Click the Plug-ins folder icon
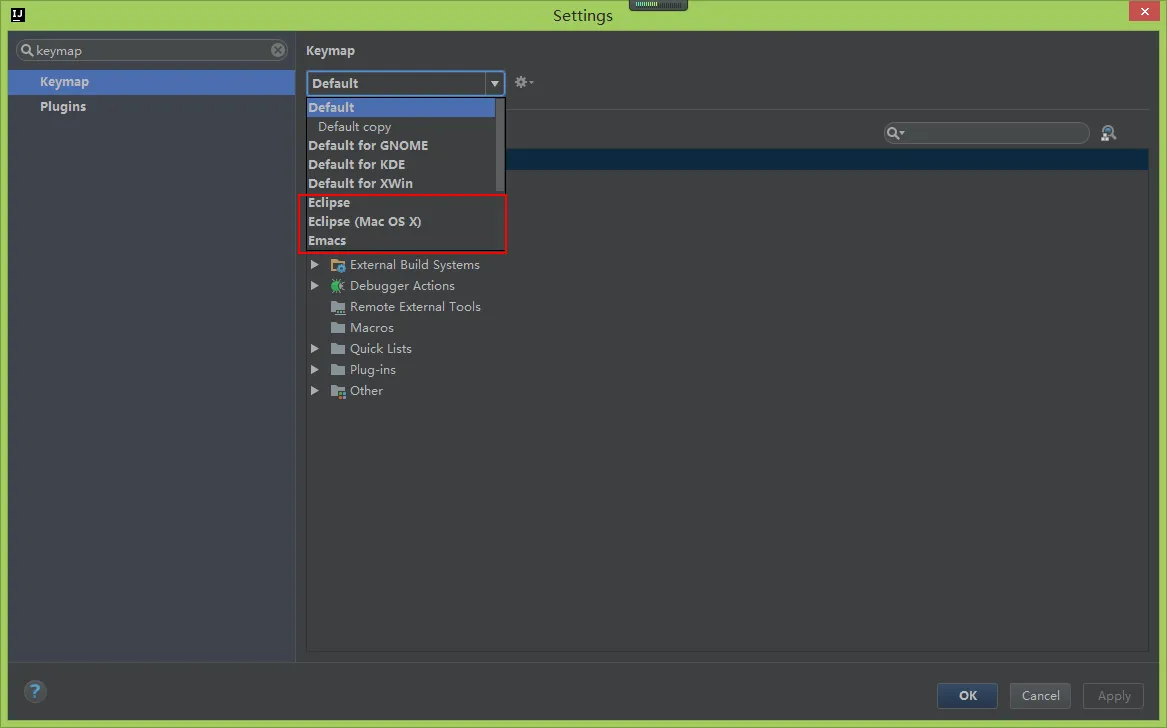Screen dimensions: 1167x728 point(338,369)
